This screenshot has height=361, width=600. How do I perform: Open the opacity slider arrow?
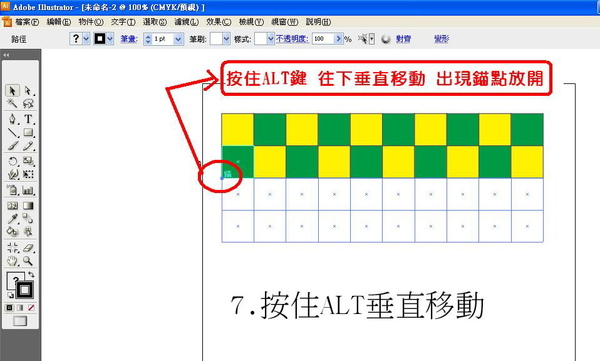338,39
